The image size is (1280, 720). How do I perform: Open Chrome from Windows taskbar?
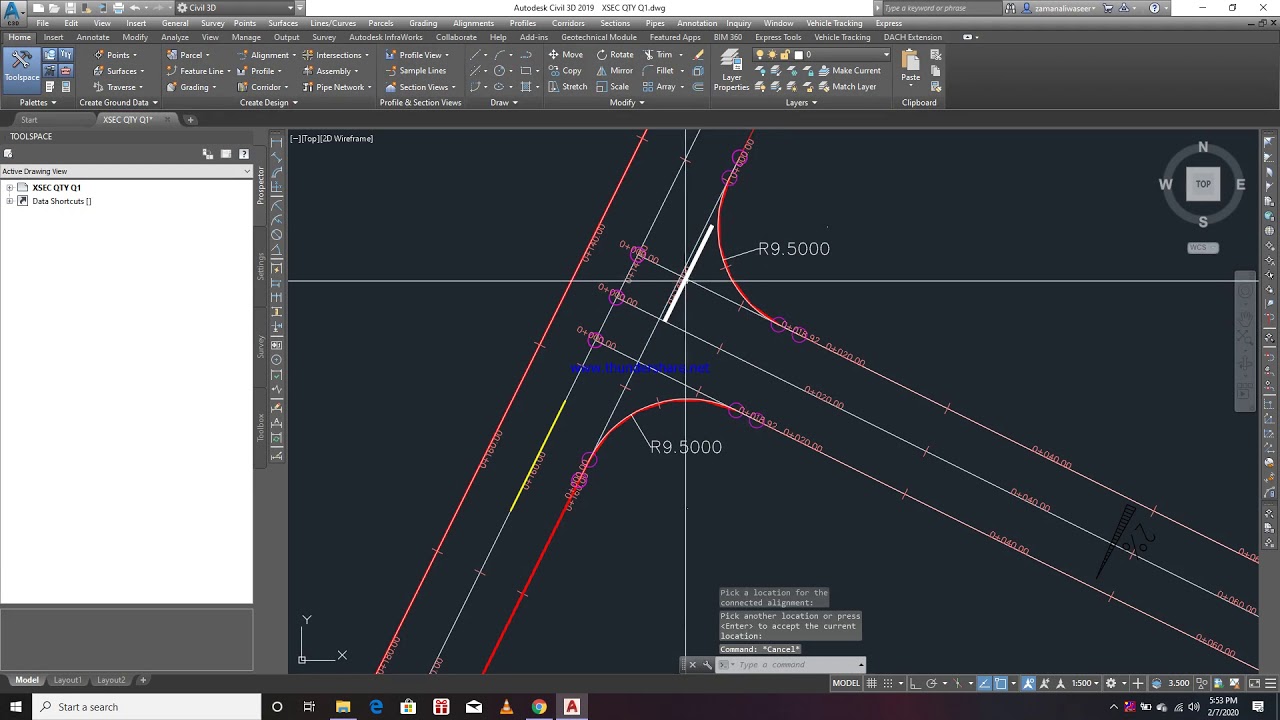[539, 707]
